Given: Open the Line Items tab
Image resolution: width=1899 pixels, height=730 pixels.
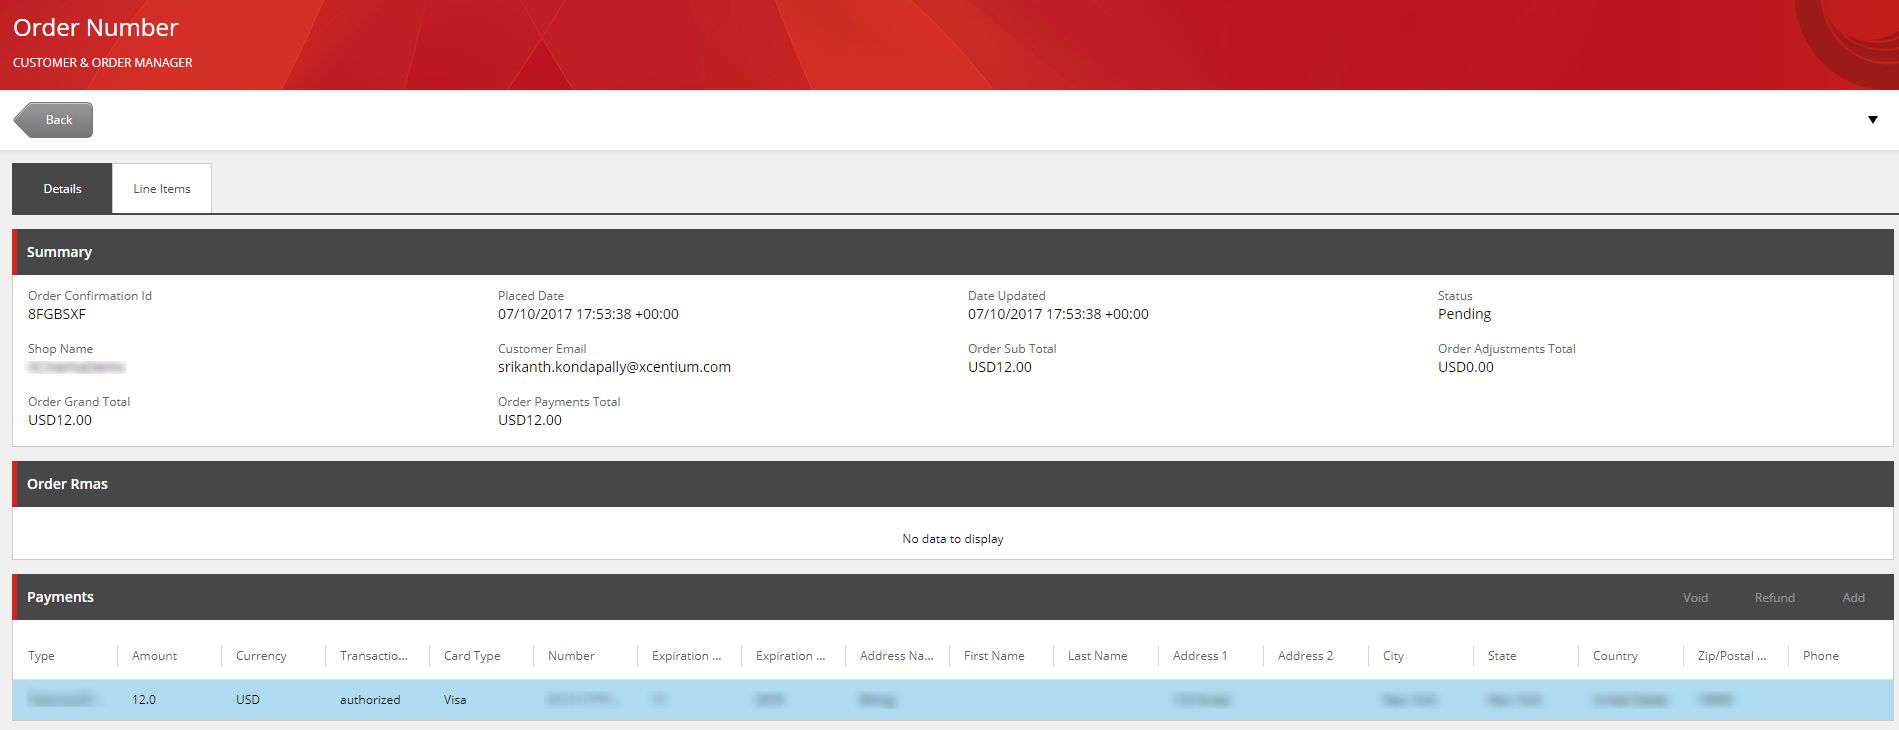Looking at the screenshot, I should [162, 189].
